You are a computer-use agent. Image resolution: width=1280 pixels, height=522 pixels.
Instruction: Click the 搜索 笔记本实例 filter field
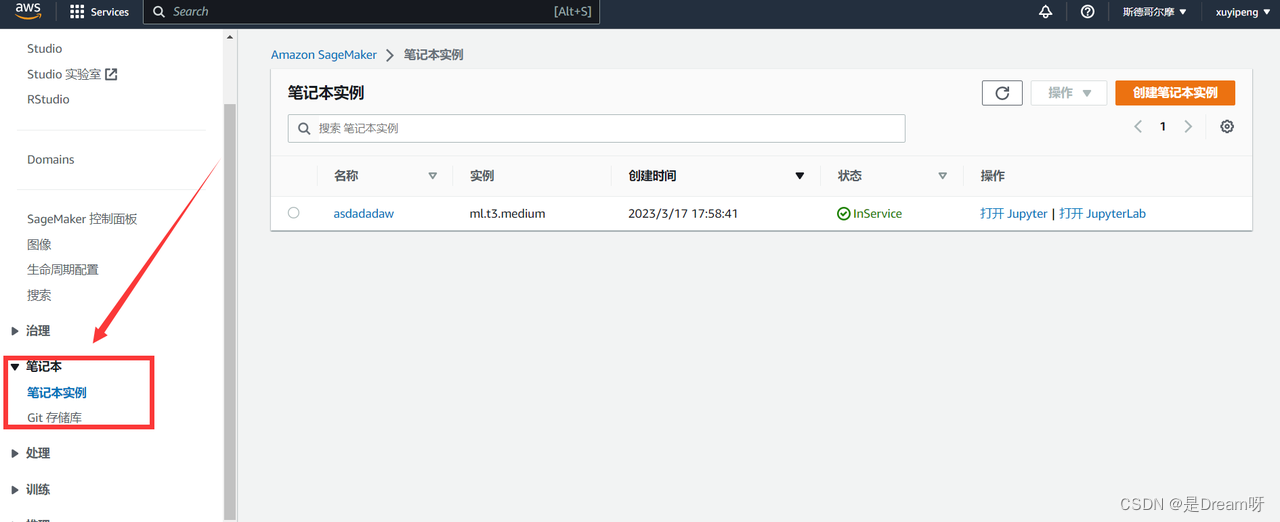(596, 128)
